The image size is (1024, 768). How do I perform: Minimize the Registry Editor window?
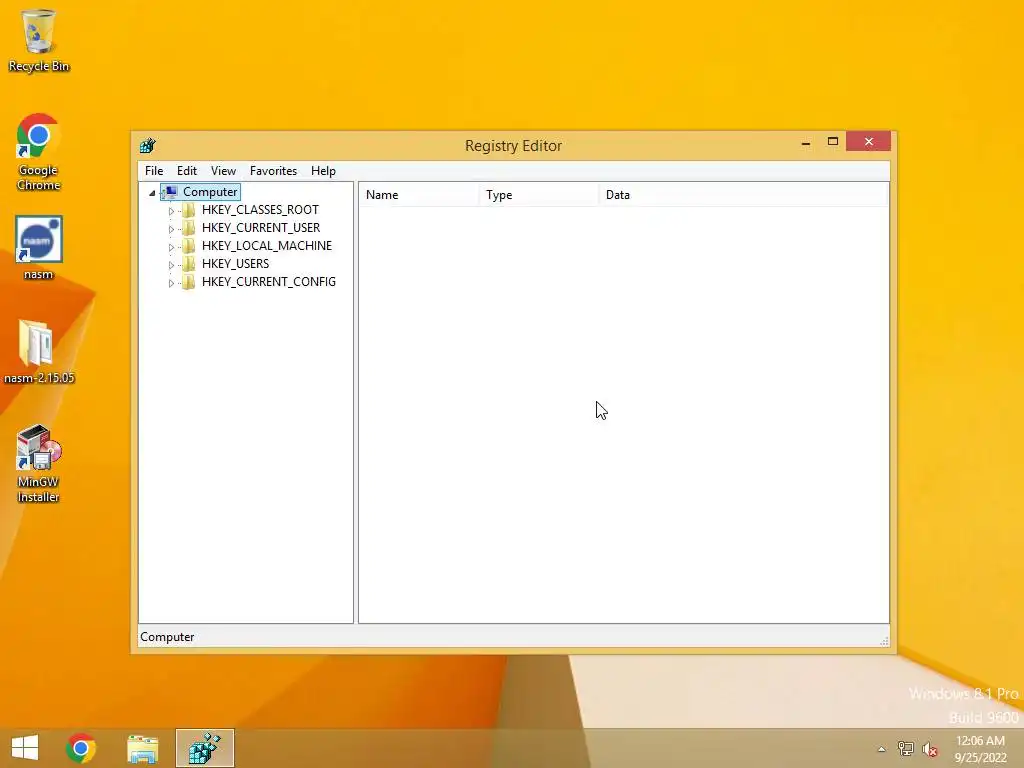806,142
